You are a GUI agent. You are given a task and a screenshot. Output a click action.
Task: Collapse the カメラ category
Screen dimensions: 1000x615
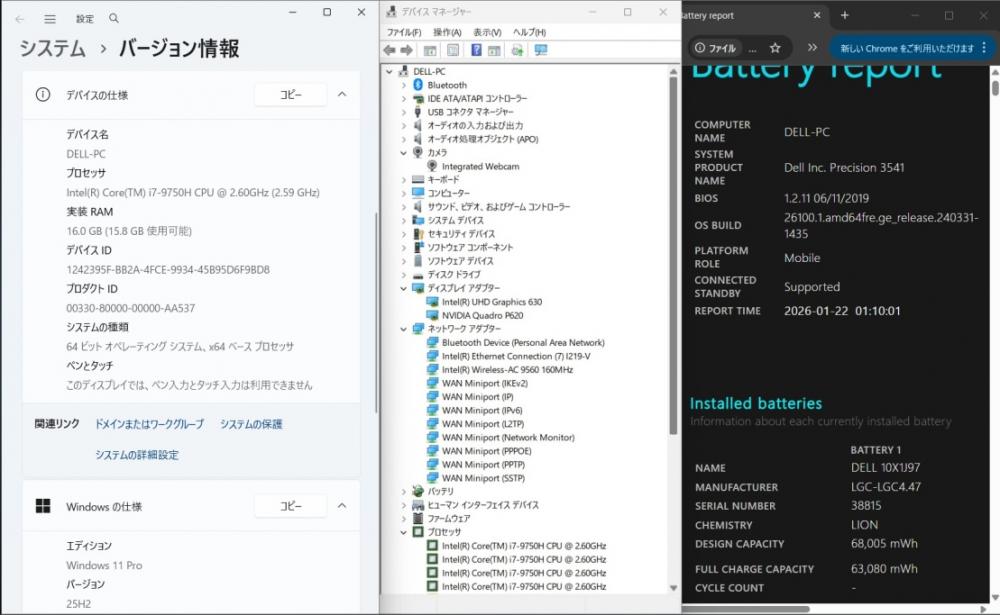coord(403,152)
